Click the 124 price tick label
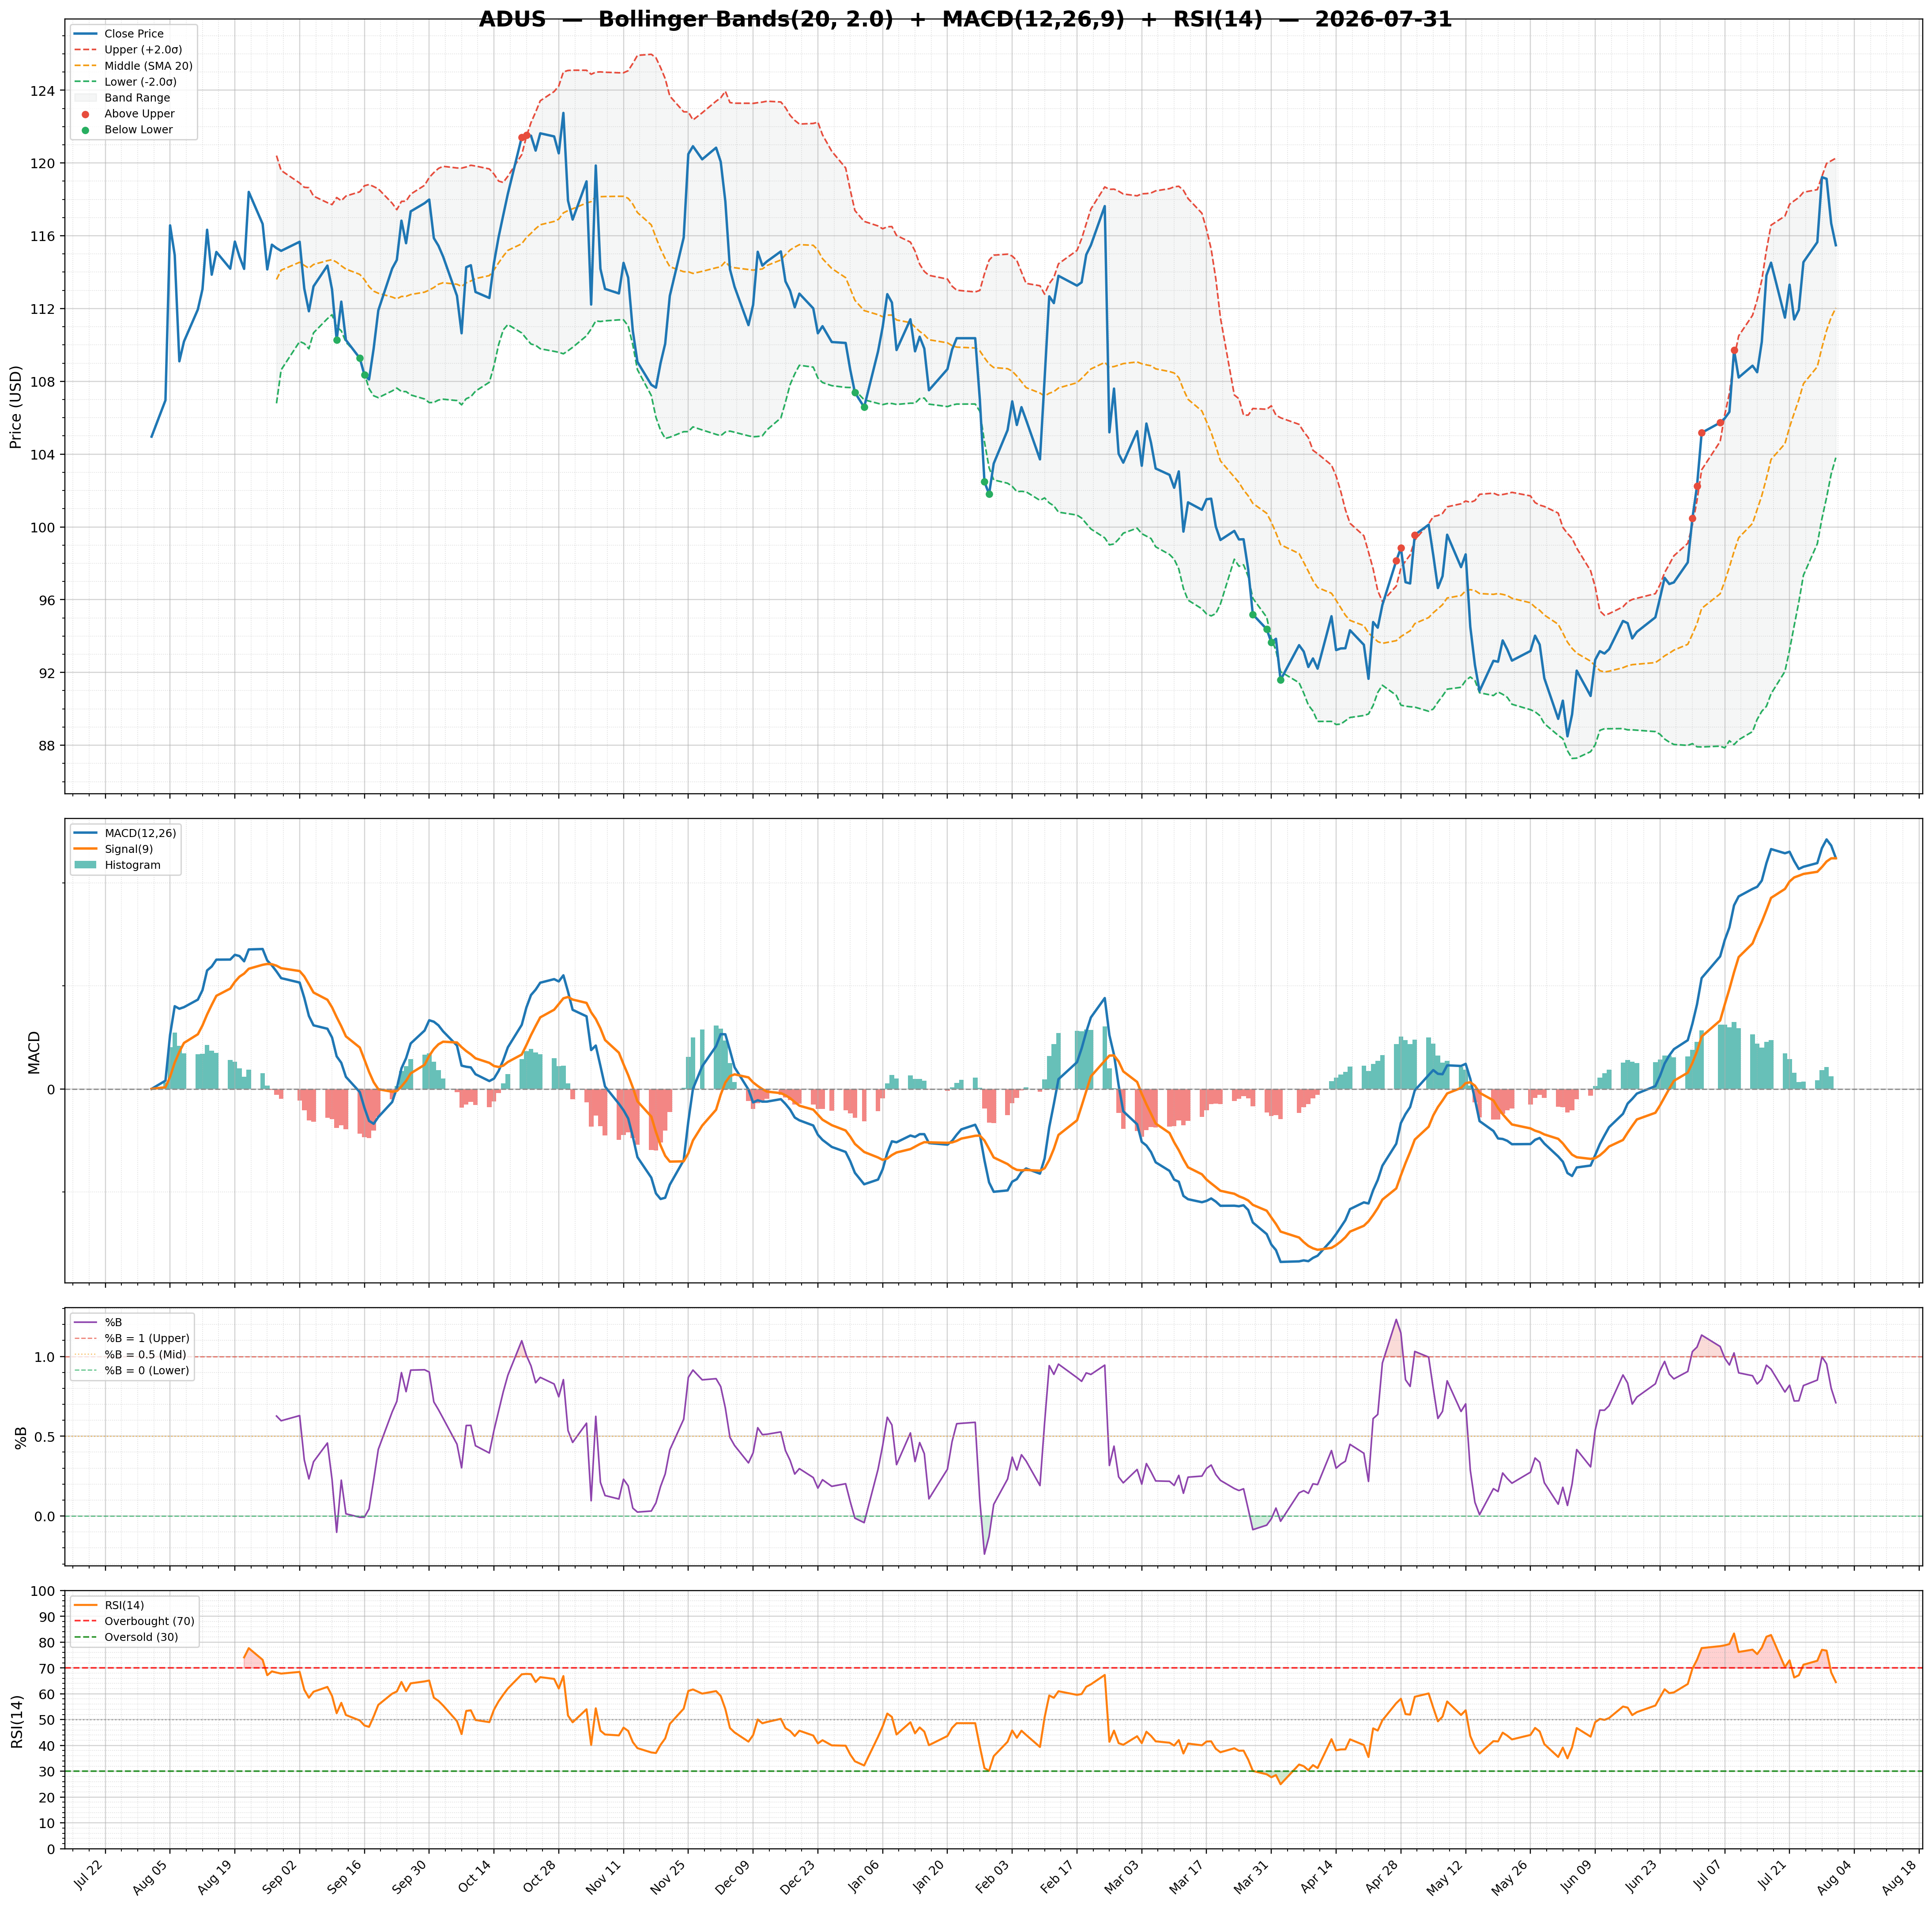The image size is (1932, 1908). [x=43, y=91]
